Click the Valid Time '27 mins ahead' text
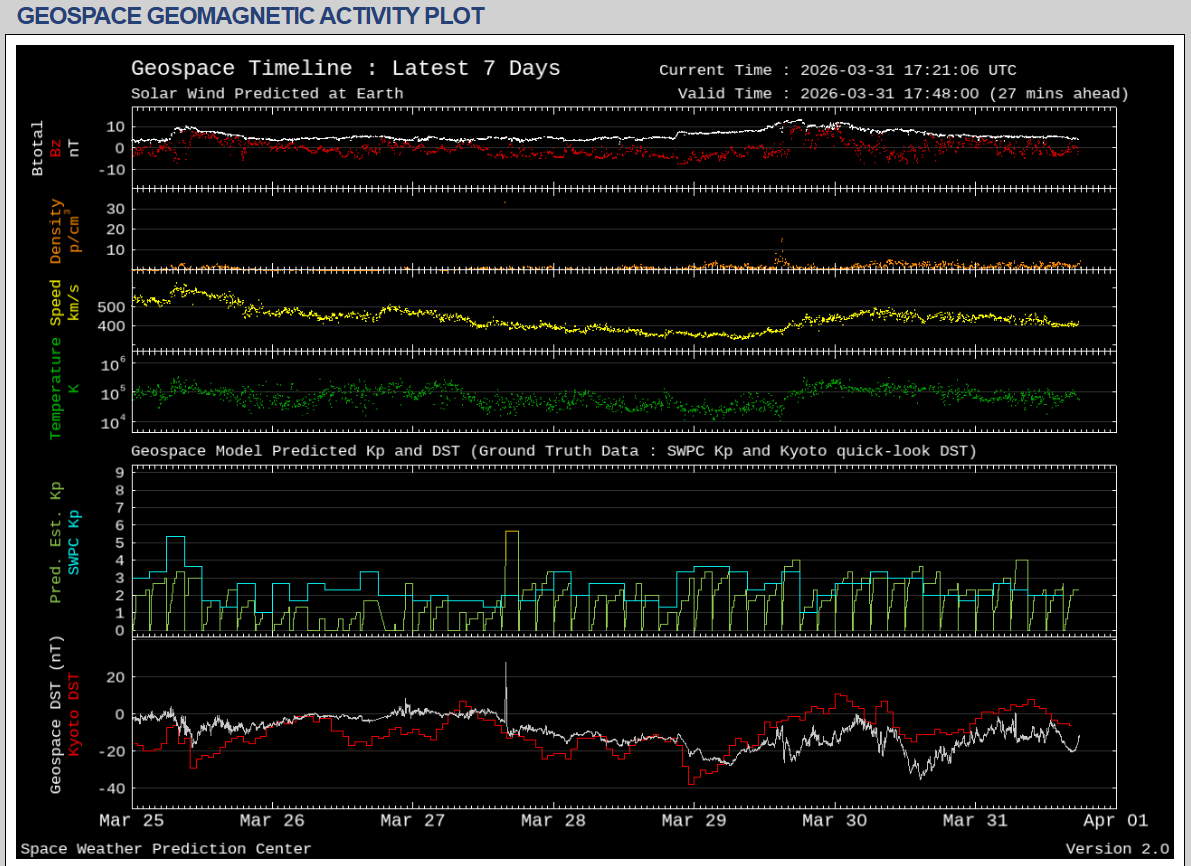This screenshot has height=866, width=1191. 1058,94
